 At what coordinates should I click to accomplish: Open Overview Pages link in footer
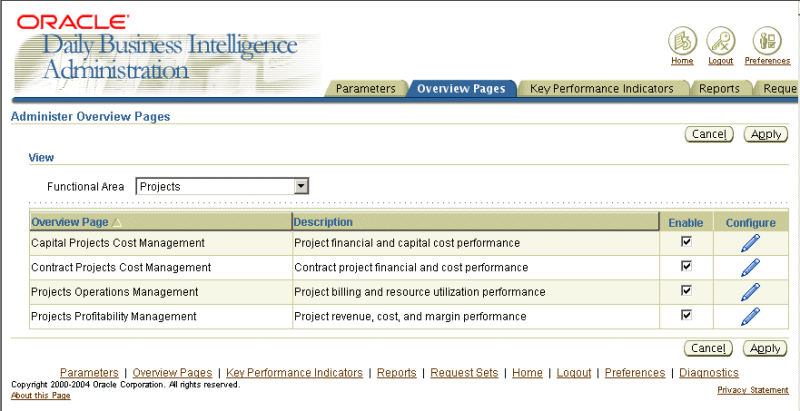coord(172,373)
